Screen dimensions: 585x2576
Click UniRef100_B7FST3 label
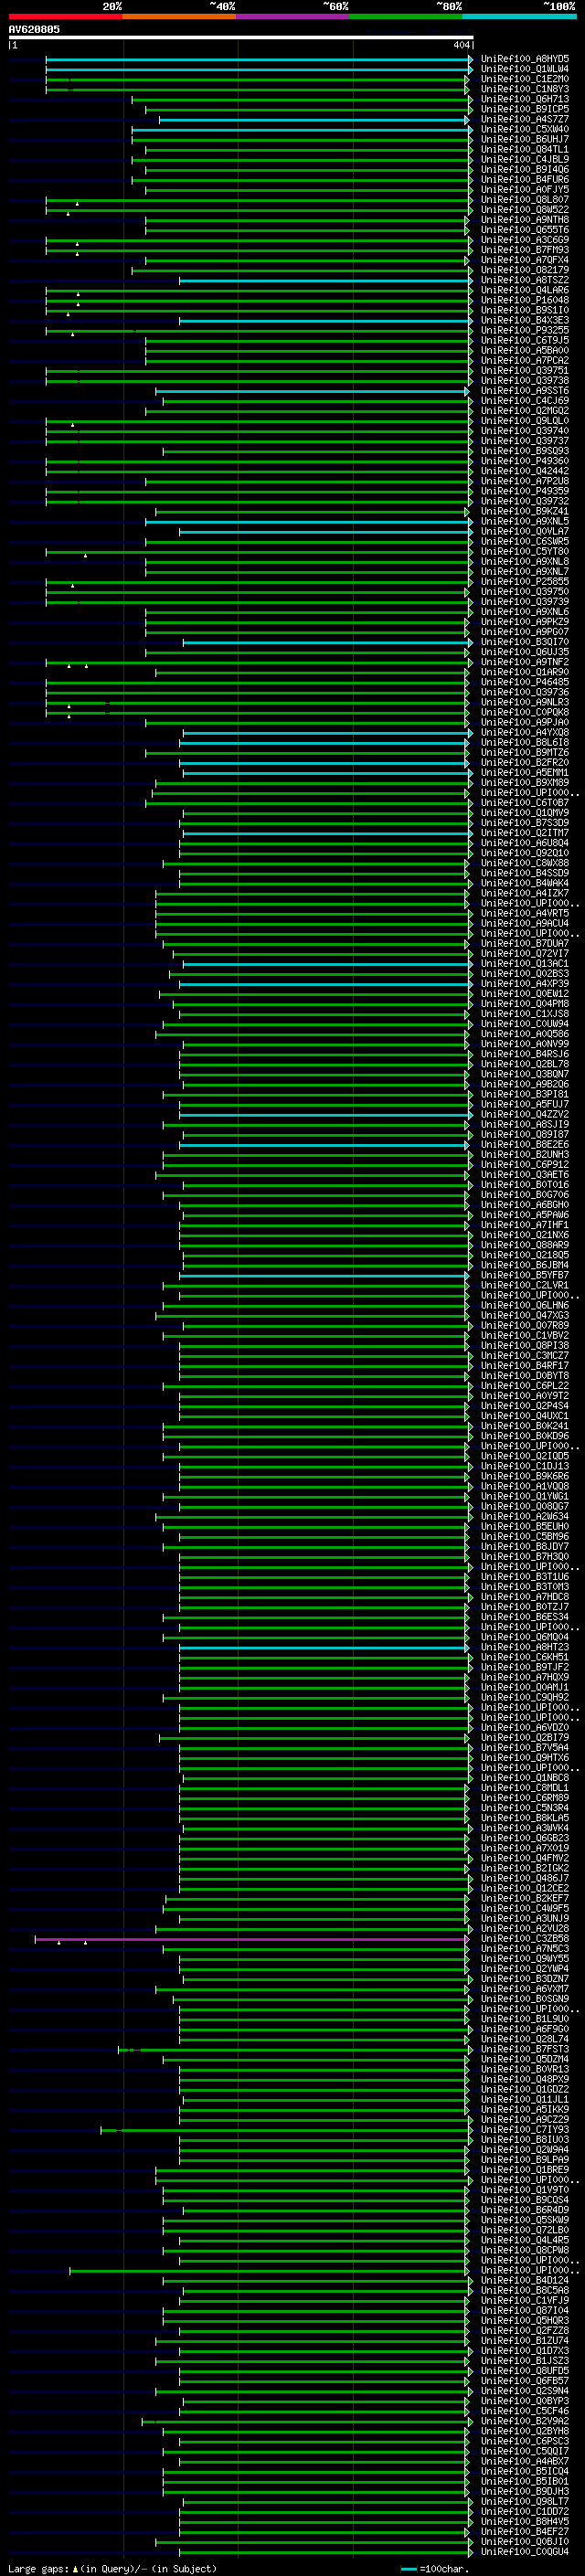coord(524,2050)
